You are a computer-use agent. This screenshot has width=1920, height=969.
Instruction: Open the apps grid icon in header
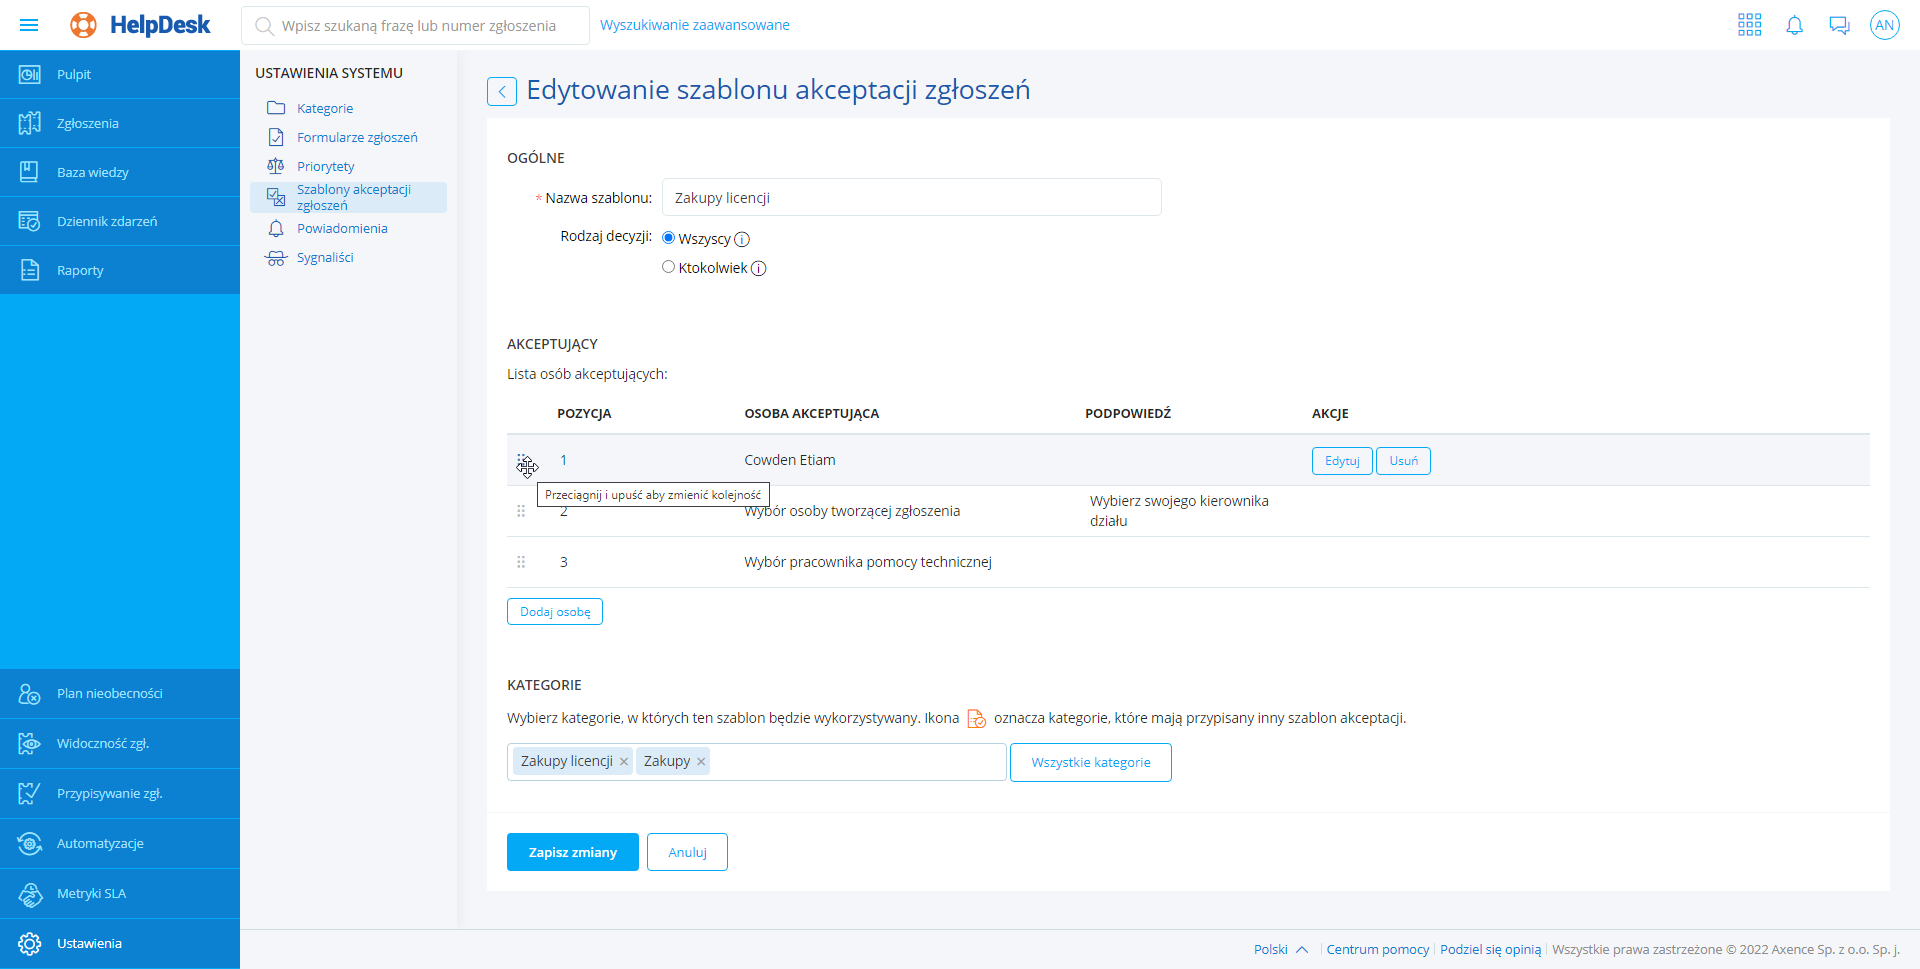(x=1749, y=25)
